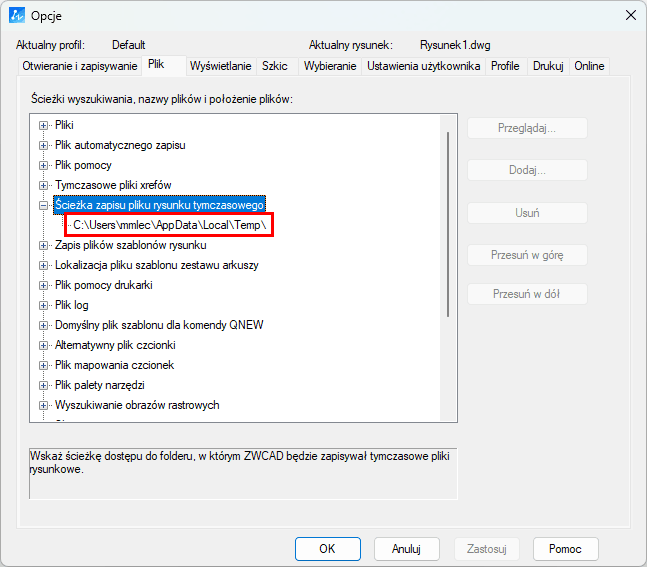Switch to the Drukuj tab
The image size is (647, 567).
click(x=548, y=66)
